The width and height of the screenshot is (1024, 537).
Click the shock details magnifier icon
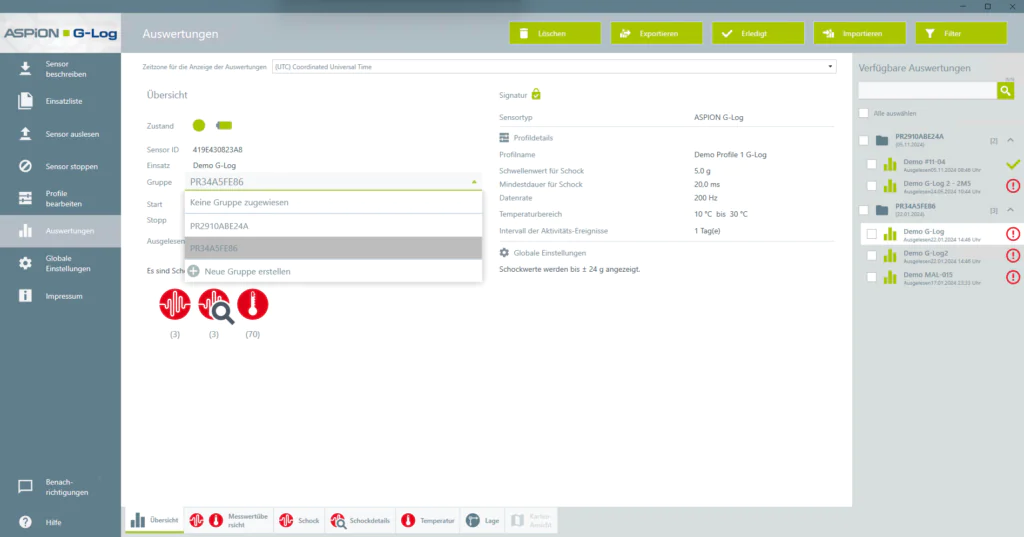[216, 306]
